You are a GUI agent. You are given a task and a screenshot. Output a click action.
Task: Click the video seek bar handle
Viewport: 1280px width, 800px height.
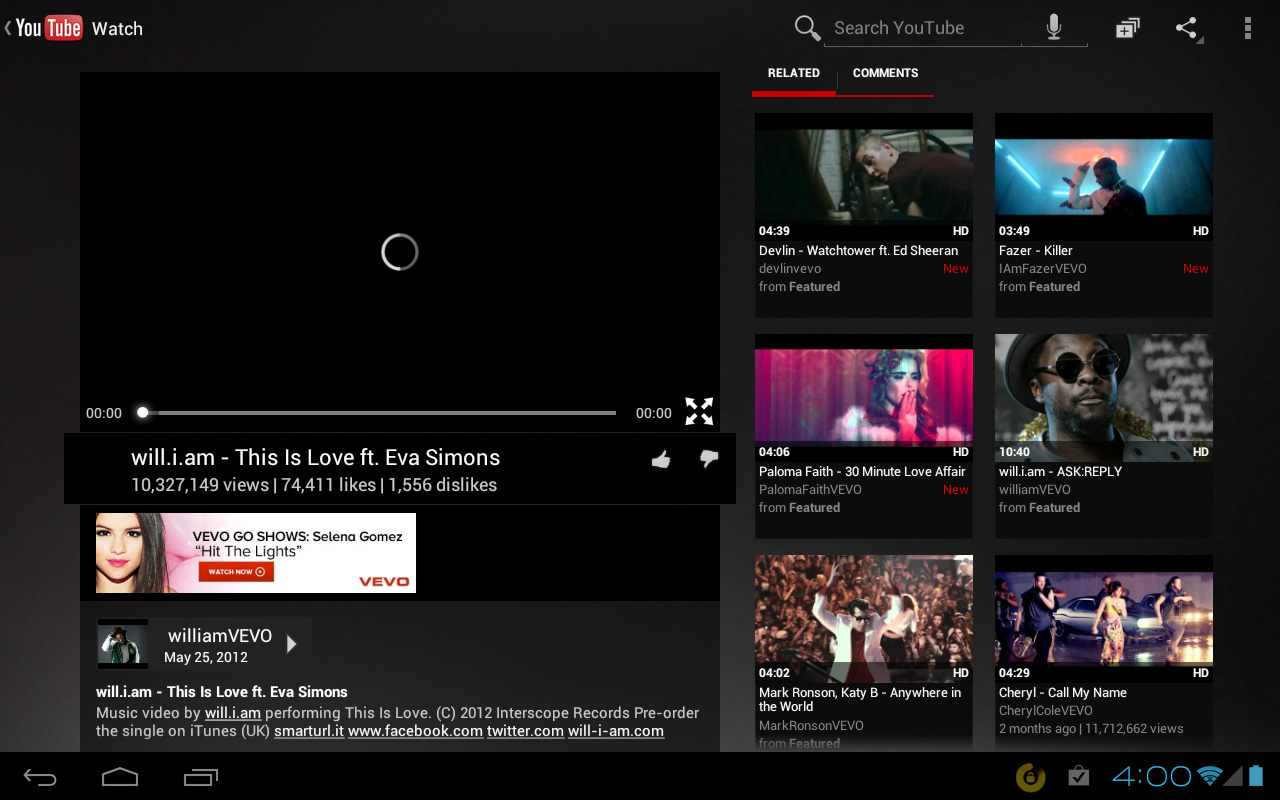(x=143, y=412)
